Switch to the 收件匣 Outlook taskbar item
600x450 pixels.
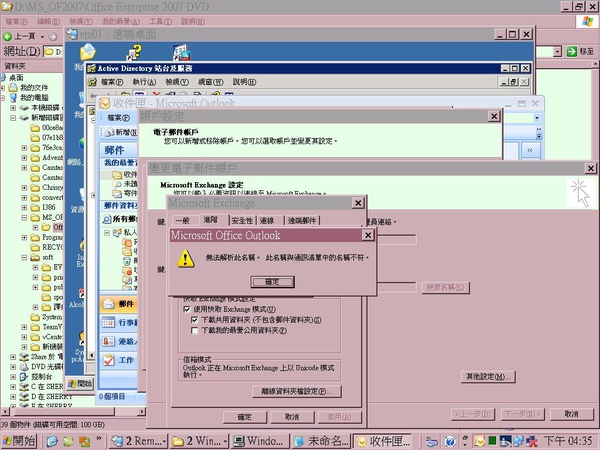(382, 441)
